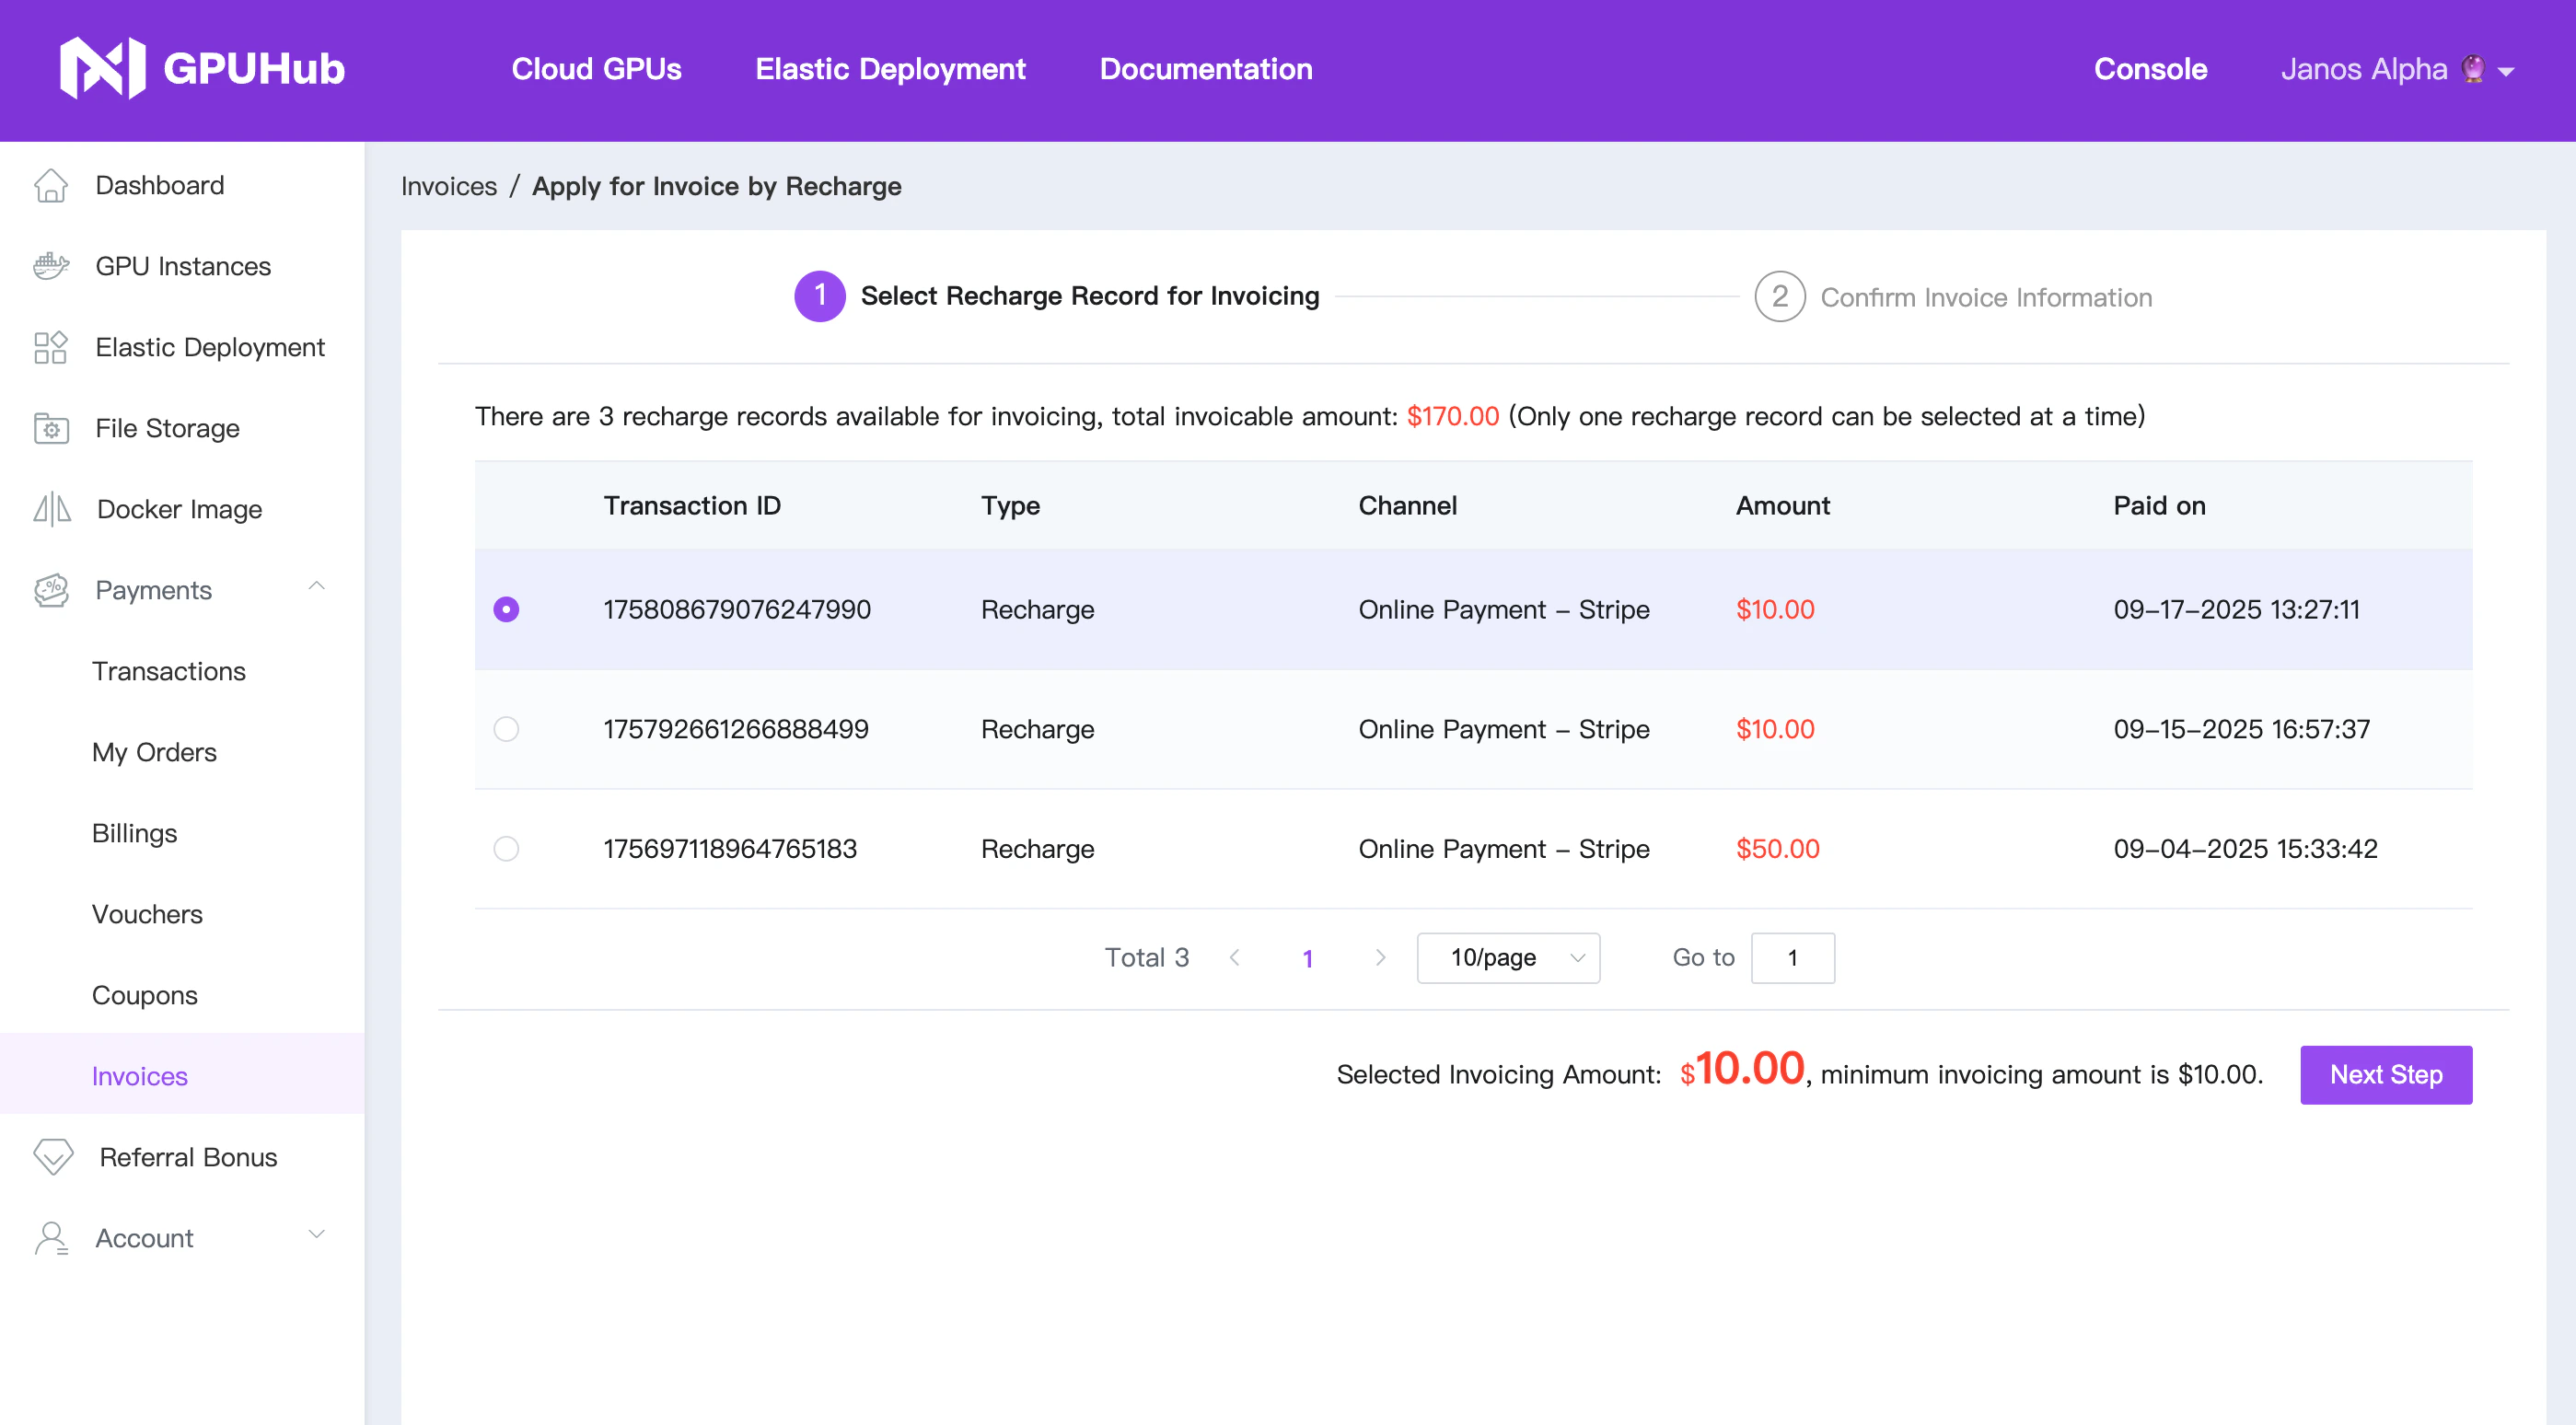Click the Referral Bonus diamond icon
Image resolution: width=2576 pixels, height=1425 pixels.
pyautogui.click(x=53, y=1157)
